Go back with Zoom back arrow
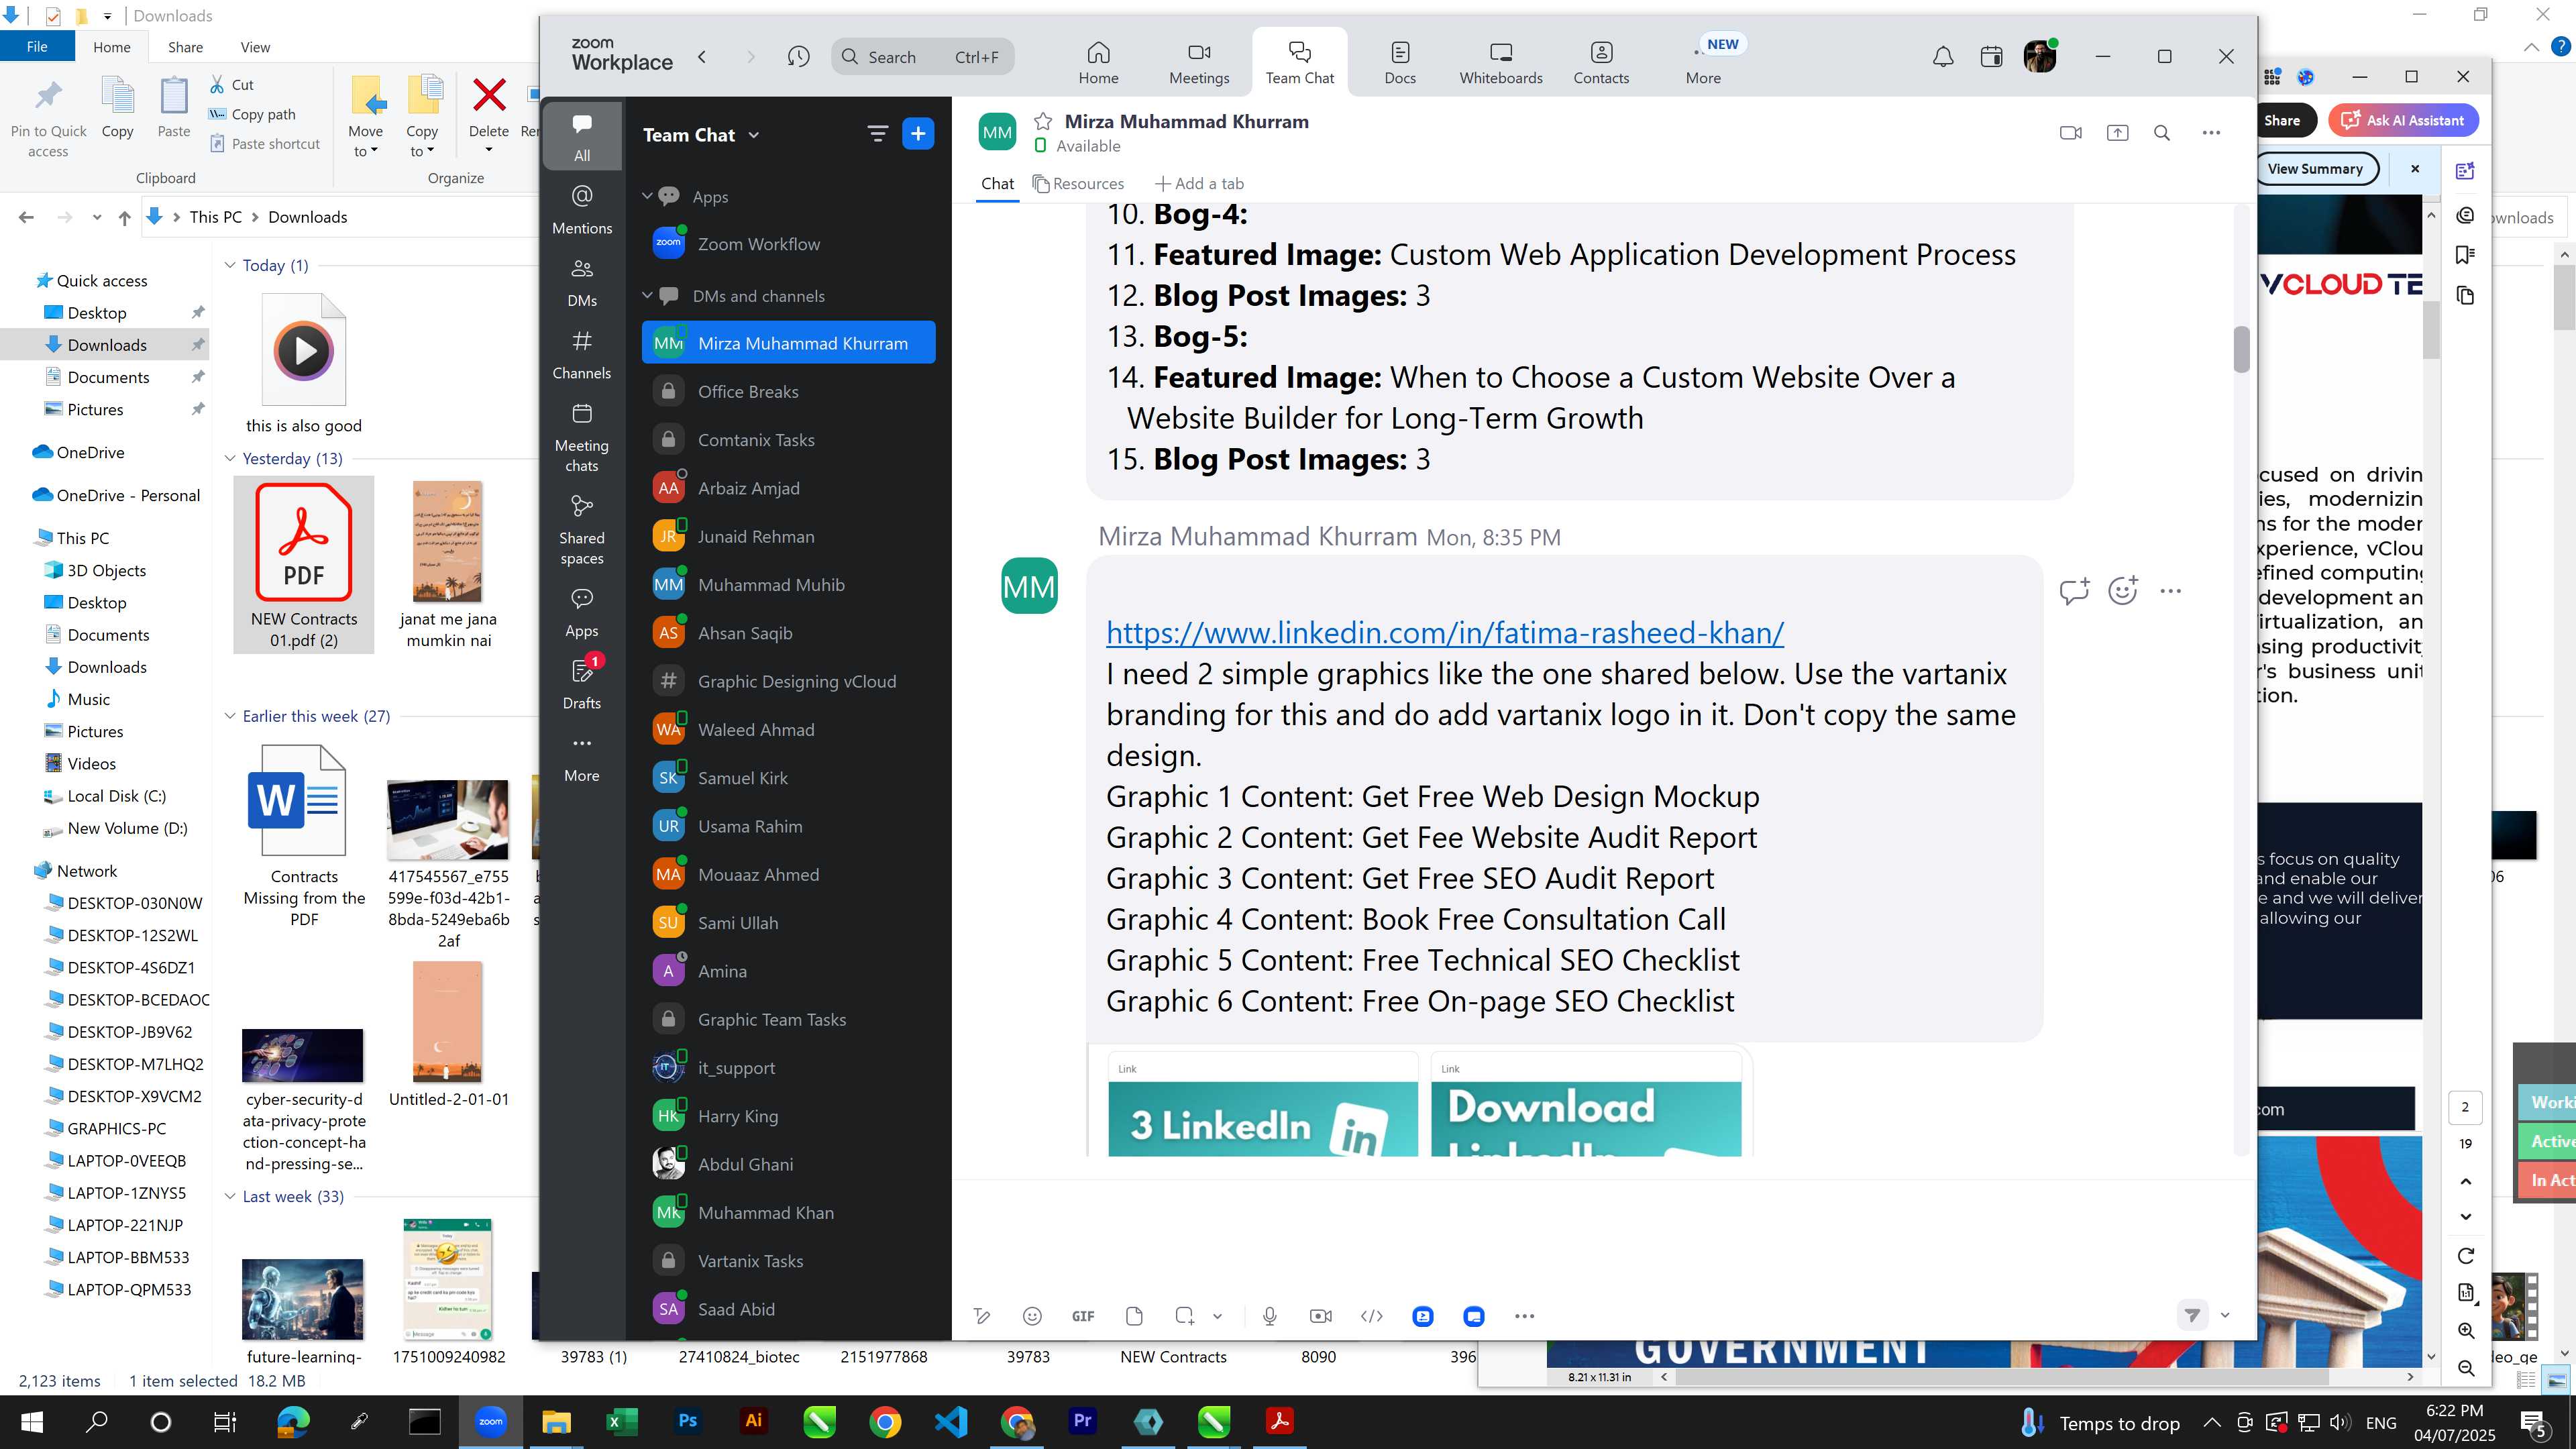The image size is (2576, 1449). (702, 57)
